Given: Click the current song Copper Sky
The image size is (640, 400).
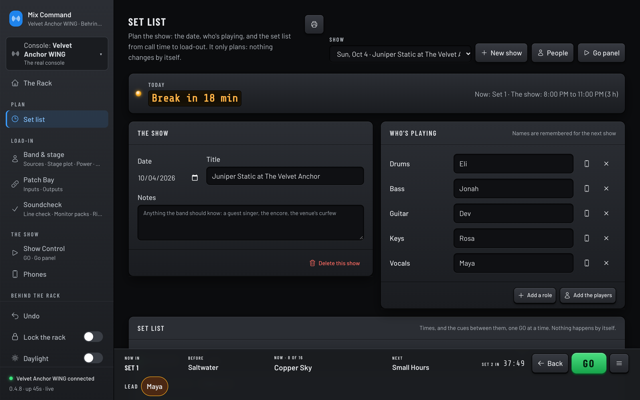Looking at the screenshot, I should pos(293,368).
